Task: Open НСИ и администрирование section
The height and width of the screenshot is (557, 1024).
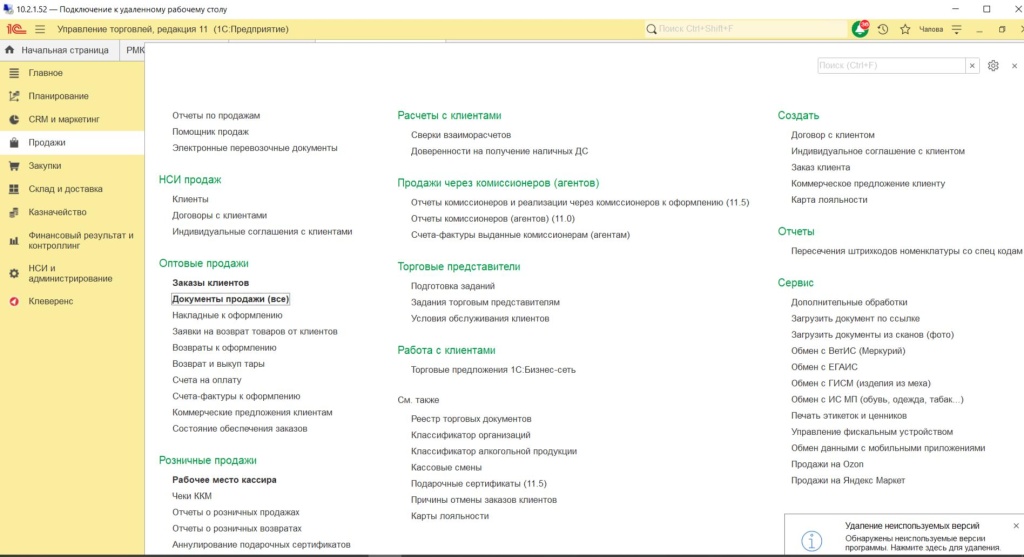Action: coord(72,273)
